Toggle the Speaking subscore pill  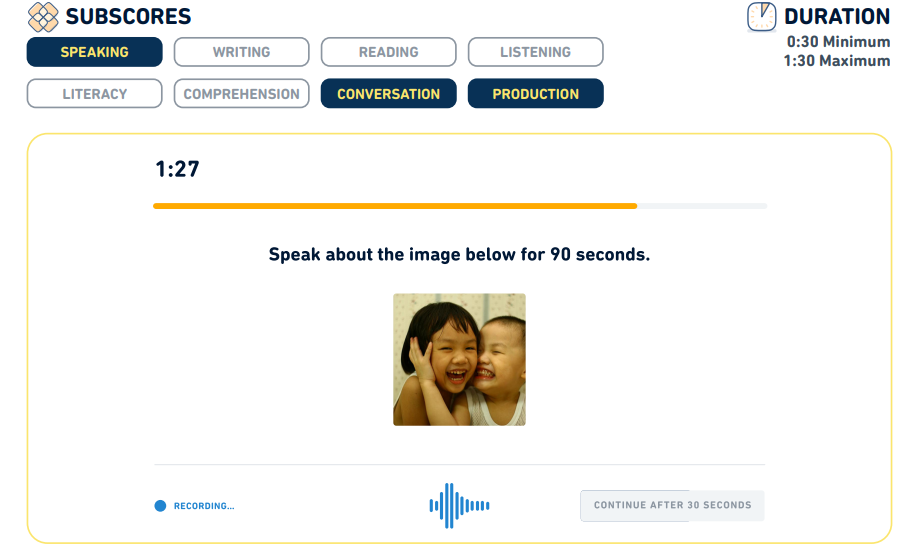(94, 52)
